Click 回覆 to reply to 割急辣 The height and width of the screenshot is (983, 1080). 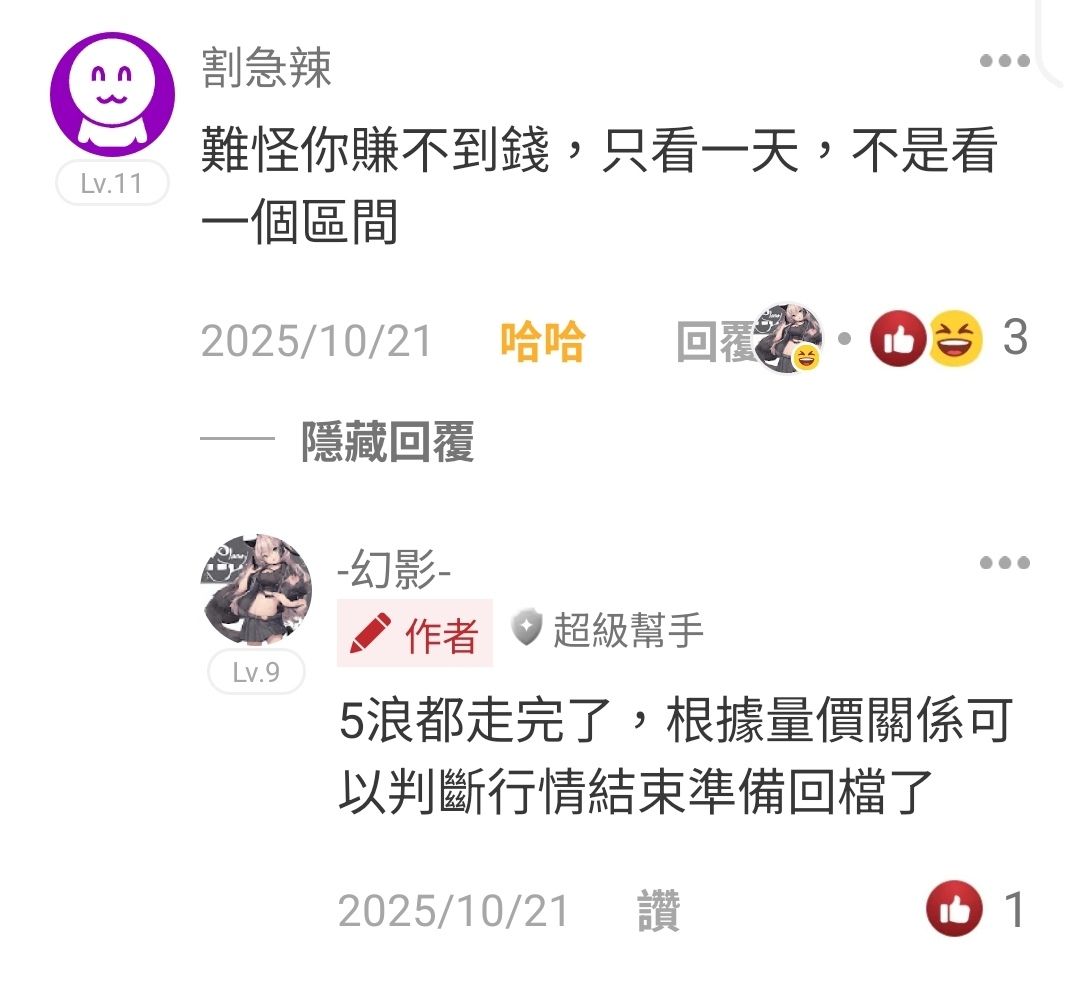point(716,342)
